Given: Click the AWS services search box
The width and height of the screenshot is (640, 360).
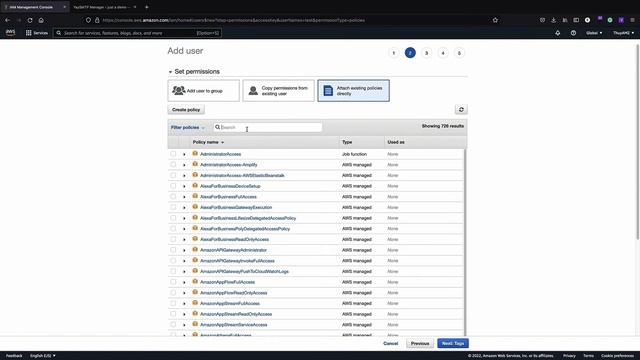Looking at the screenshot, I should tap(137, 33).
